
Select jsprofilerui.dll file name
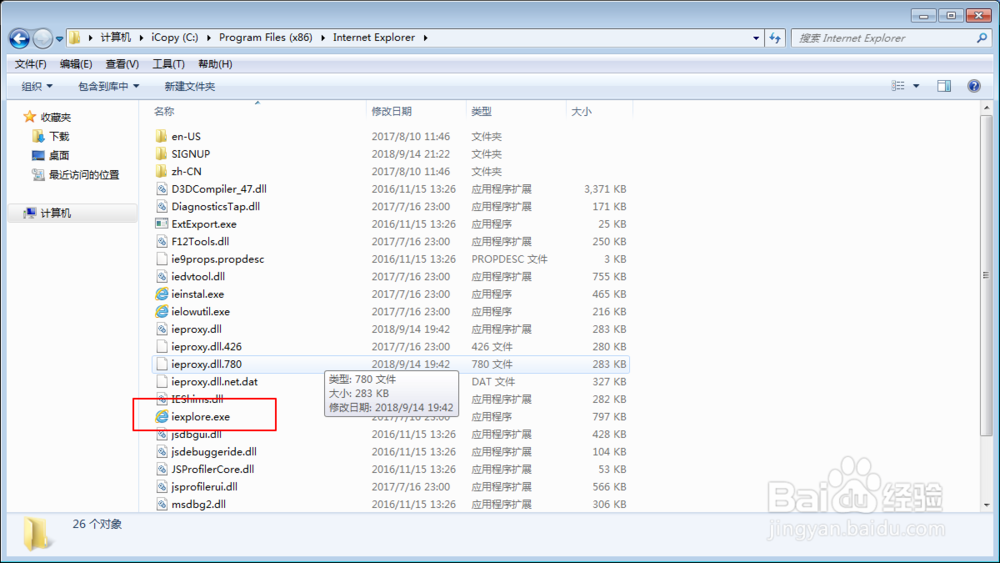(x=204, y=486)
